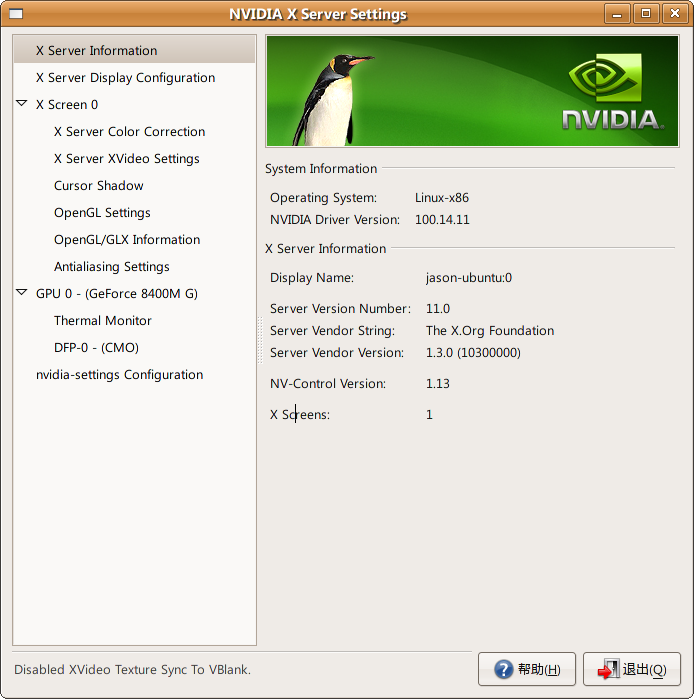Screen dimensions: 694x699
Task: Click the Server Version Number value 11.0
Action: click(x=438, y=308)
